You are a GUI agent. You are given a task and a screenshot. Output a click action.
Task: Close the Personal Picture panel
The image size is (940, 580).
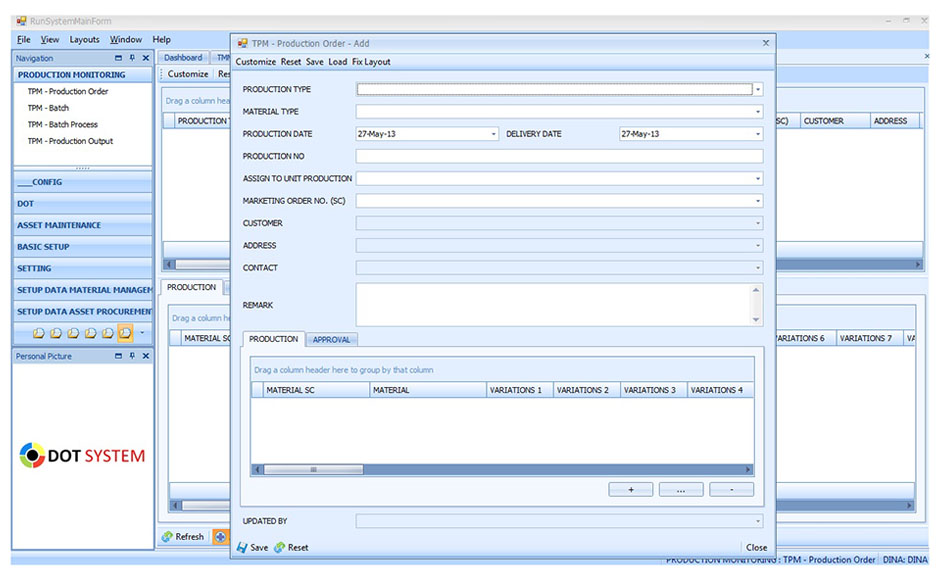coord(146,356)
